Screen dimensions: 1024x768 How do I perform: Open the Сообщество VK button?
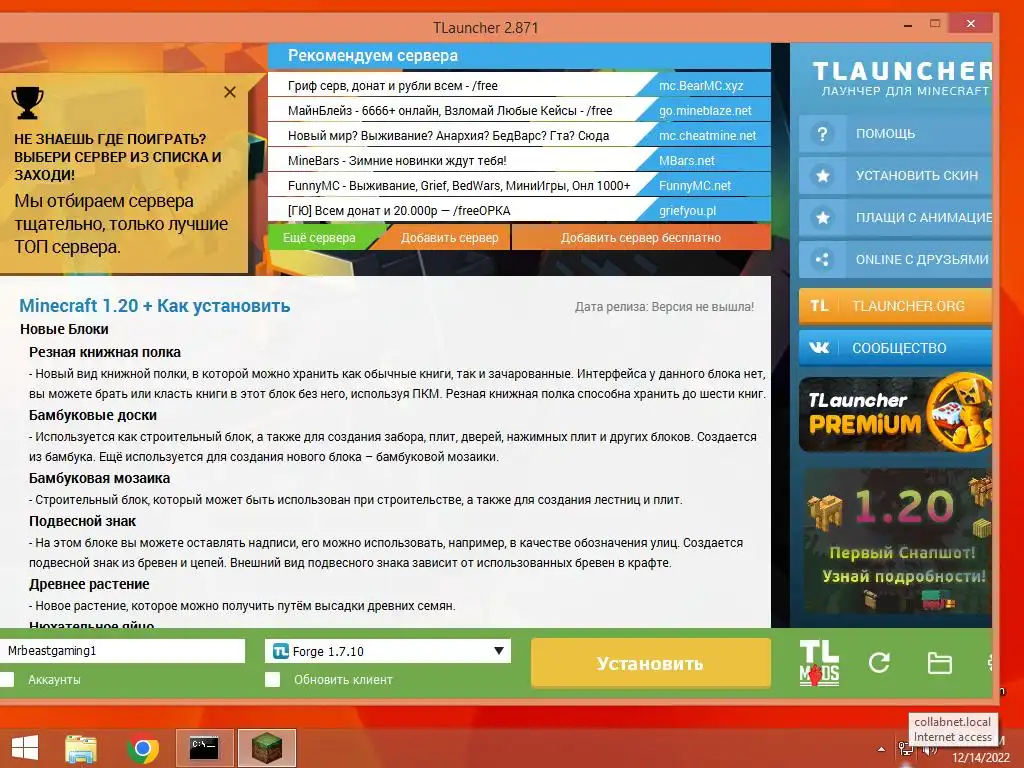(895, 347)
